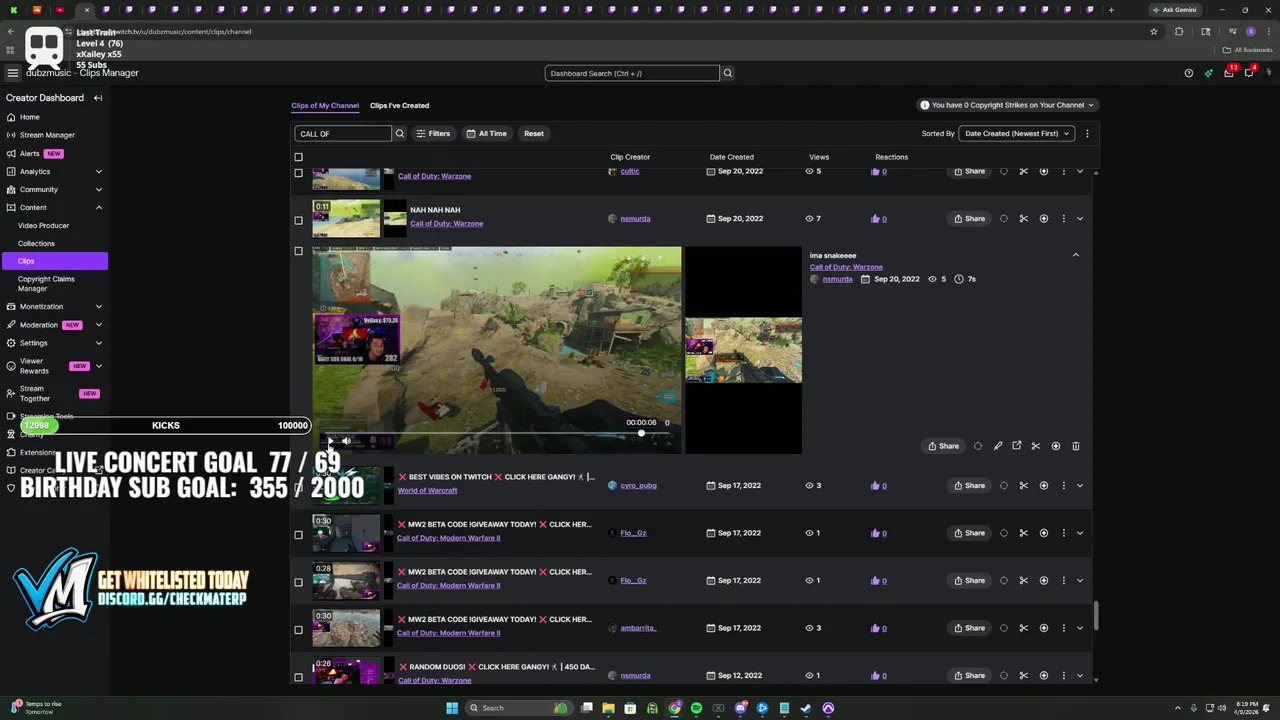Image resolution: width=1280 pixels, height=720 pixels.
Task: Click scissors icon in ambarrita_ clip row
Action: 1024,628
